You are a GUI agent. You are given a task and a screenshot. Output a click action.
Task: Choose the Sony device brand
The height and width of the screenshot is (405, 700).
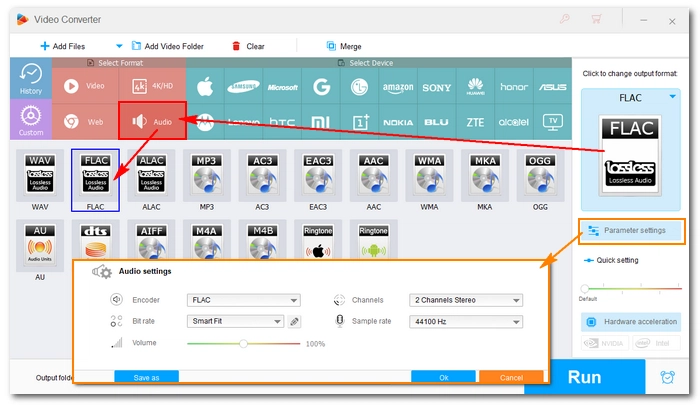pyautogui.click(x=437, y=86)
